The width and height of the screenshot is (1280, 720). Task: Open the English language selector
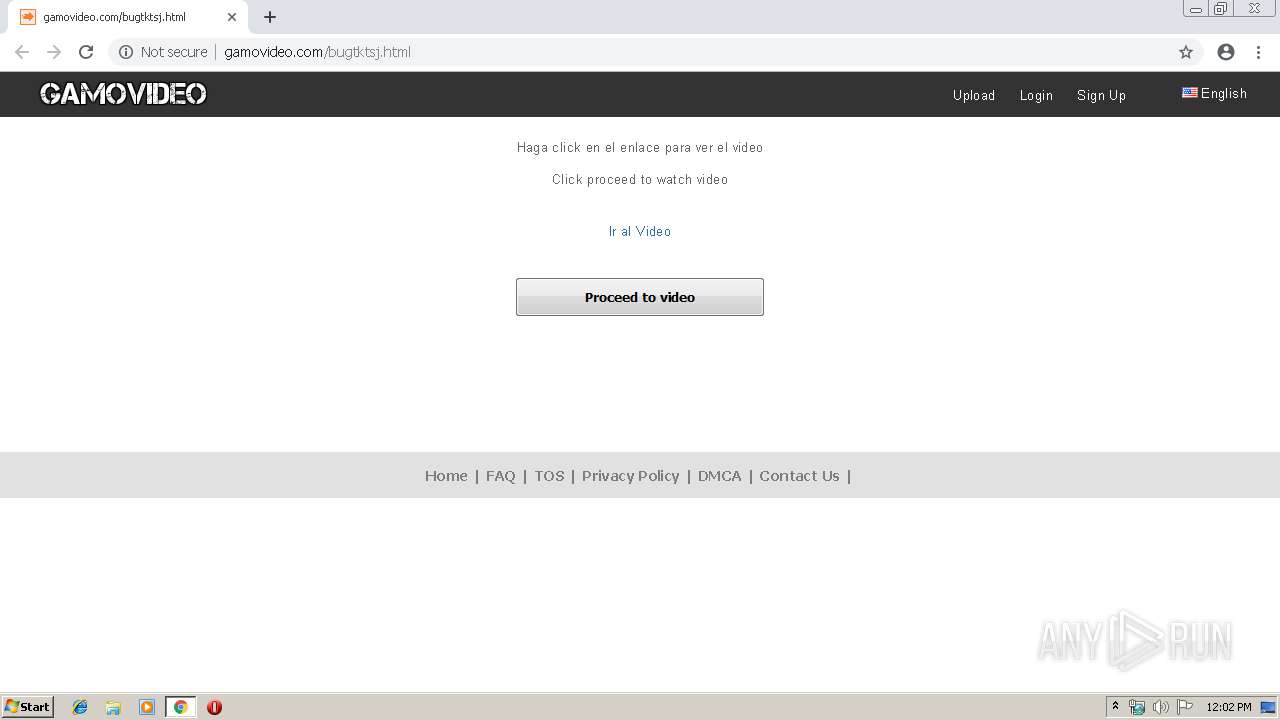point(1214,93)
